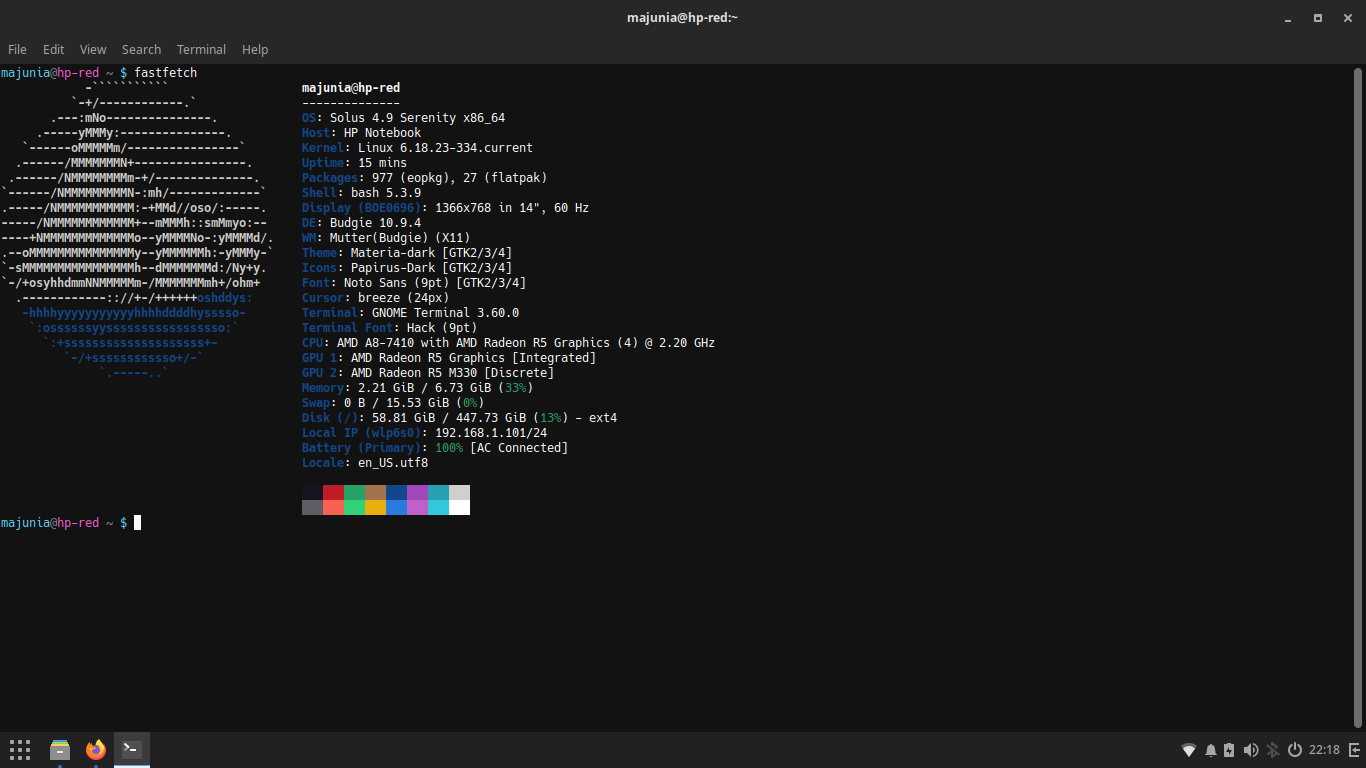1366x768 pixels.
Task: Click the bright red block in the color palette
Action: coord(333,507)
